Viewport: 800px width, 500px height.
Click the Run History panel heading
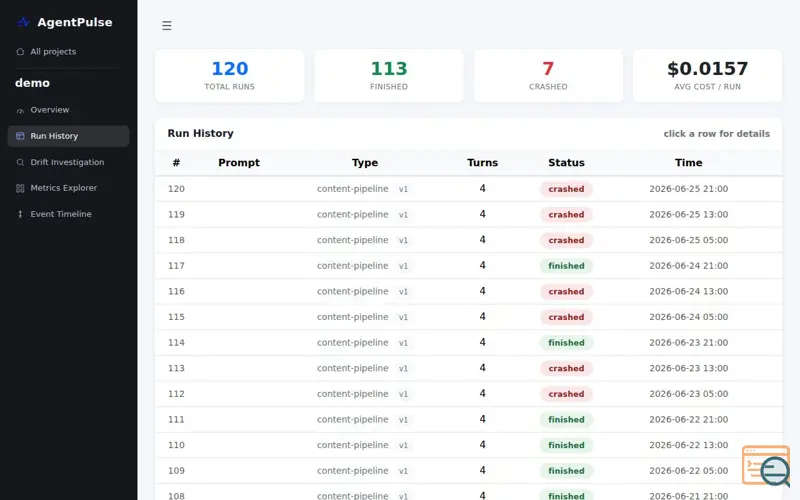[x=201, y=133]
